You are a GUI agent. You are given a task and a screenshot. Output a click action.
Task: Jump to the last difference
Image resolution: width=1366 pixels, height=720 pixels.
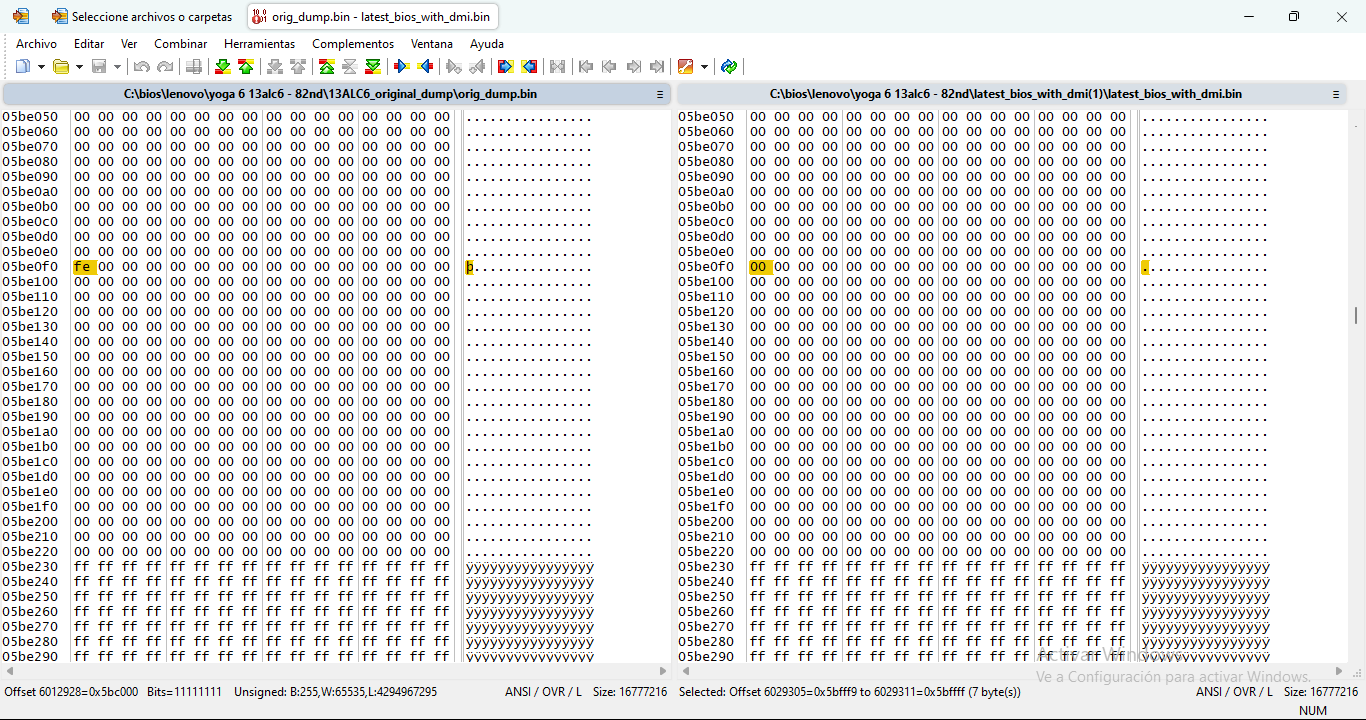(x=373, y=67)
